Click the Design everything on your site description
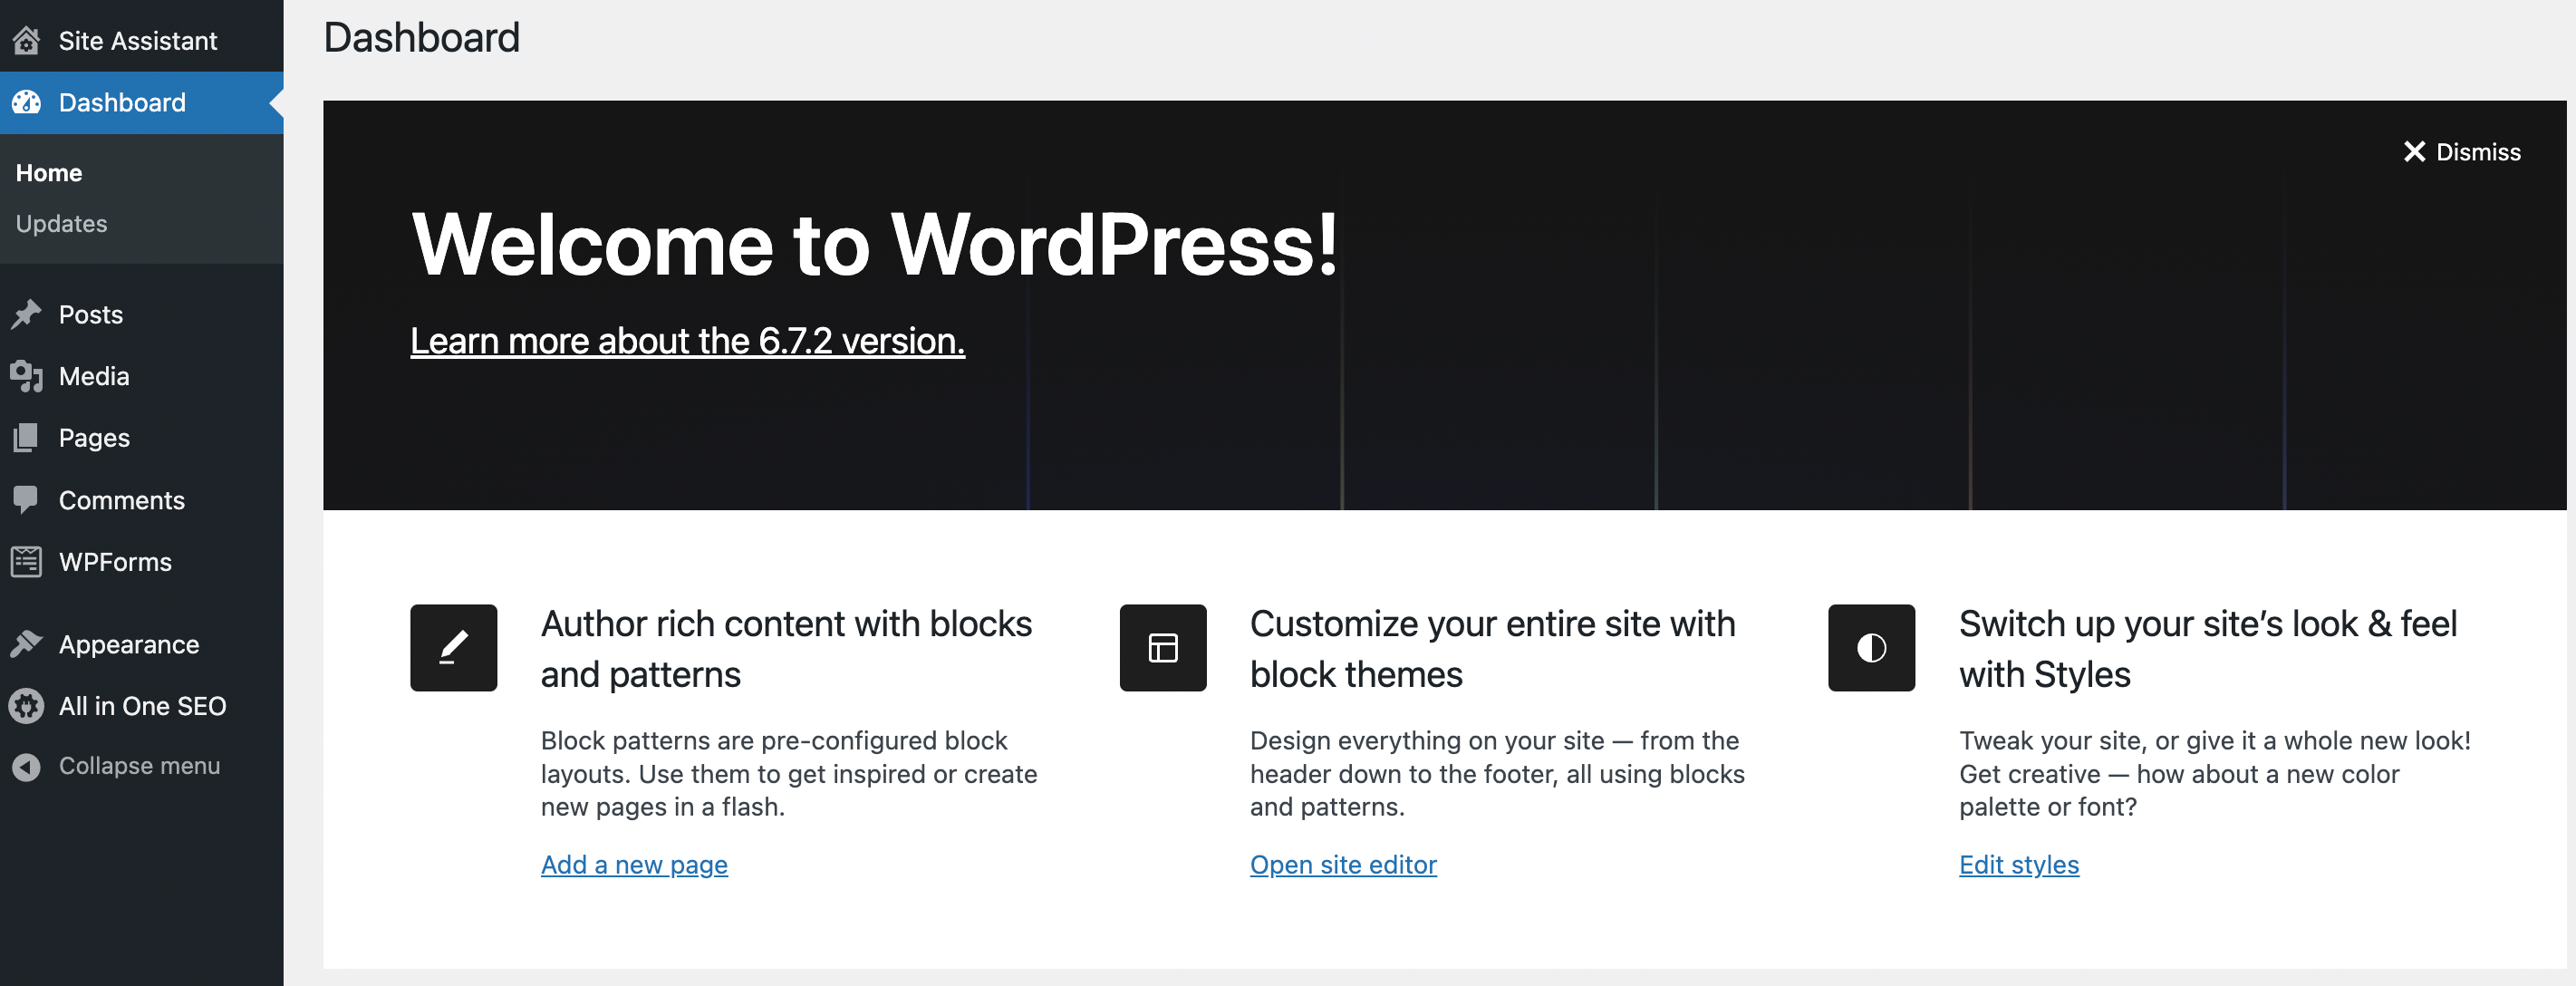 [1496, 773]
